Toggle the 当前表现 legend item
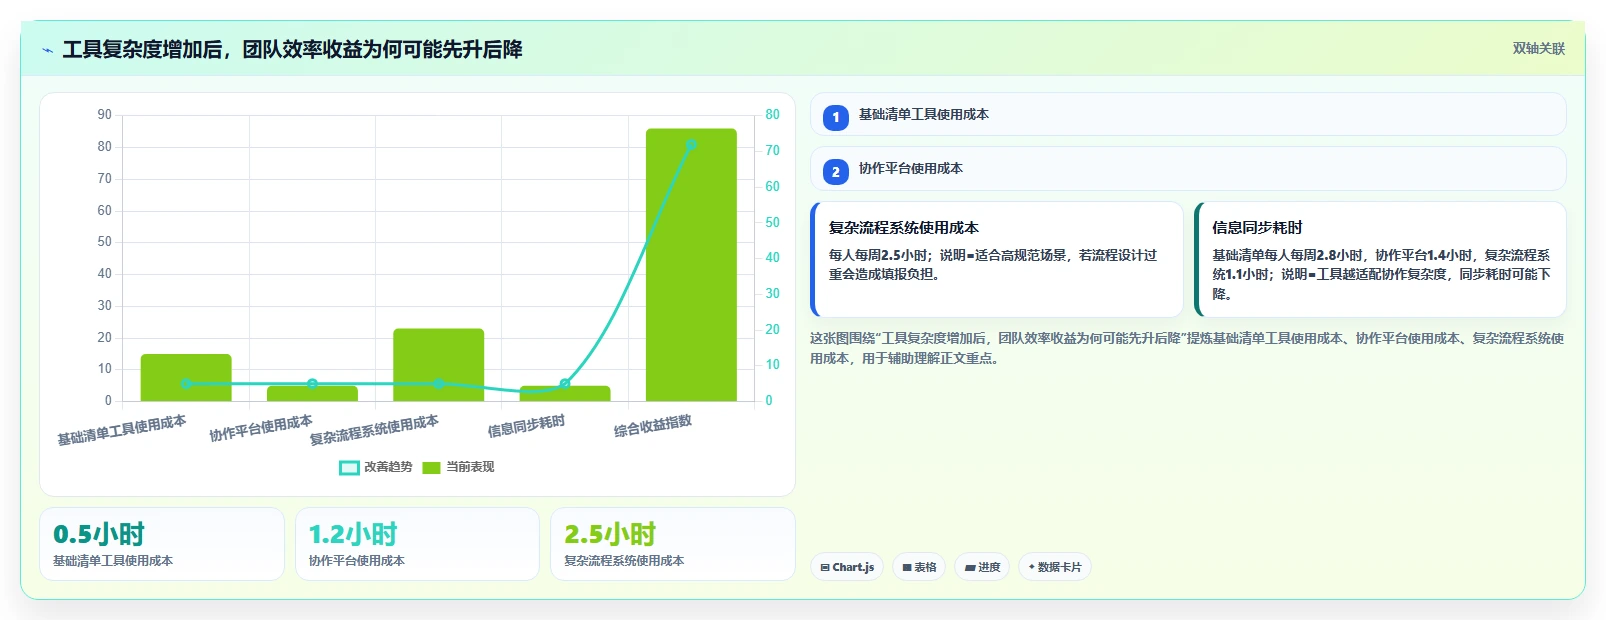Image resolution: width=1606 pixels, height=620 pixels. (x=458, y=467)
